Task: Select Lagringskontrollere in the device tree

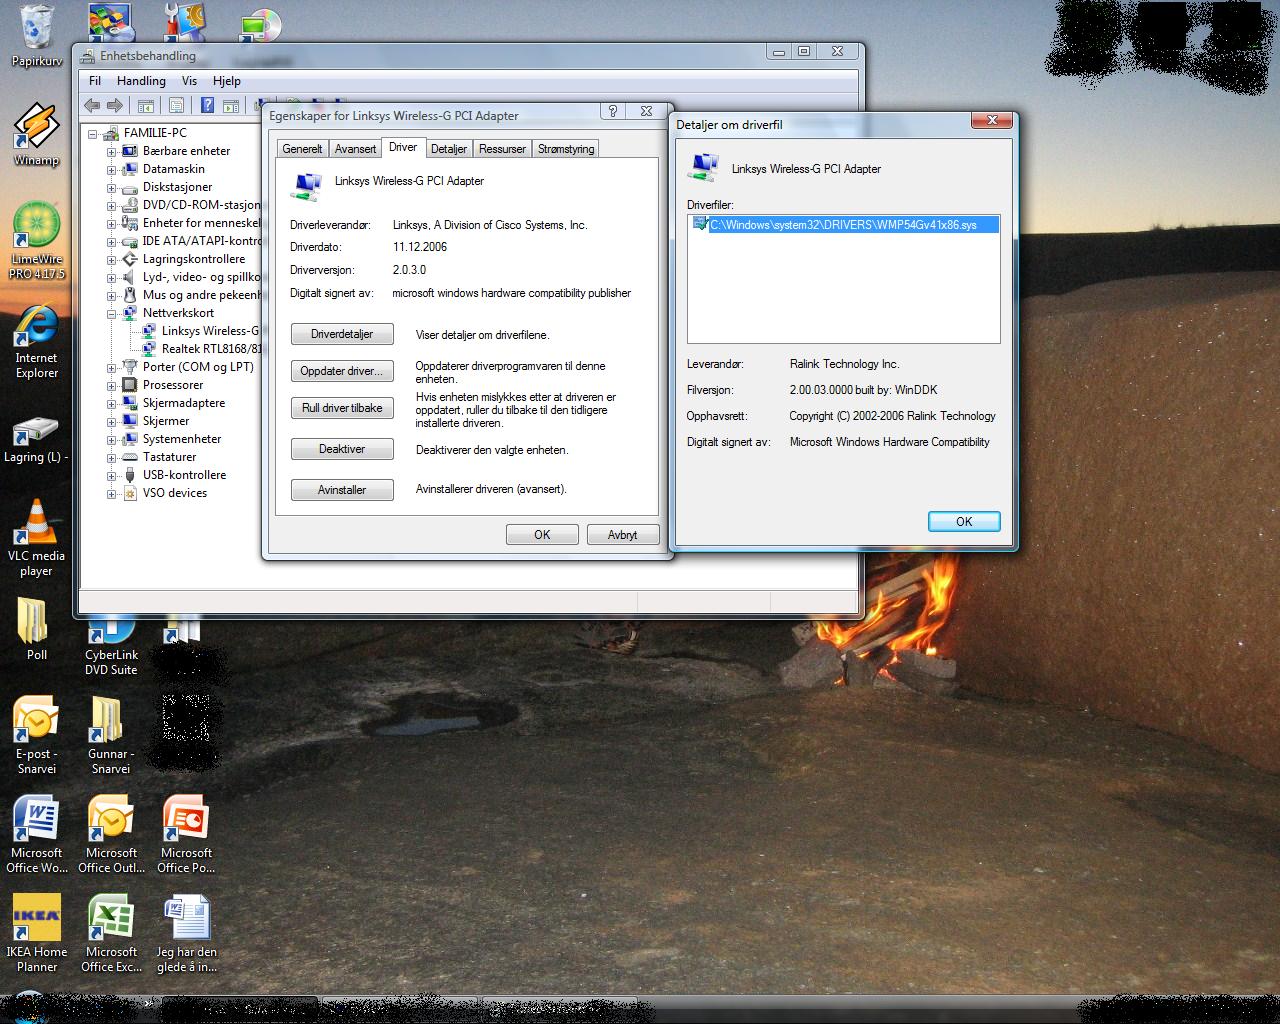Action: pyautogui.click(x=193, y=259)
